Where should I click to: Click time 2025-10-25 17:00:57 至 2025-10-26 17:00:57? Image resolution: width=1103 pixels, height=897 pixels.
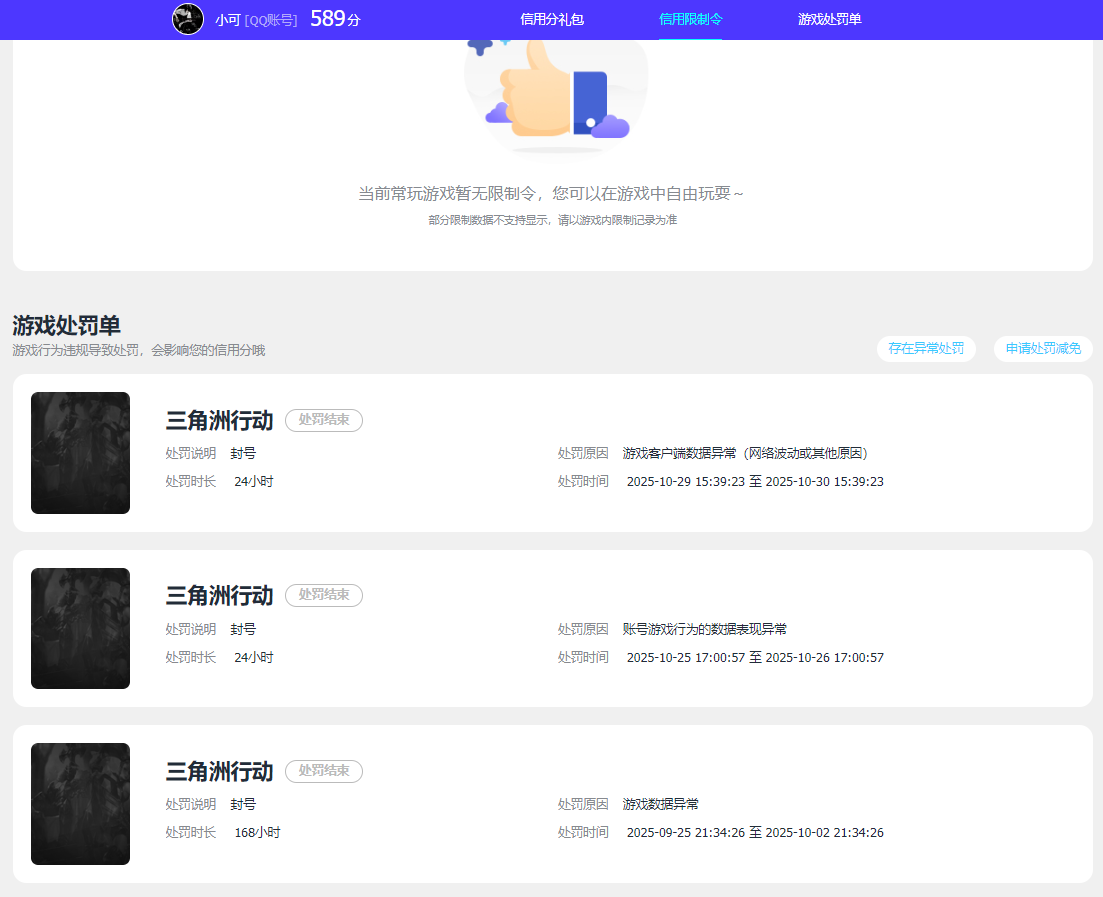point(755,658)
